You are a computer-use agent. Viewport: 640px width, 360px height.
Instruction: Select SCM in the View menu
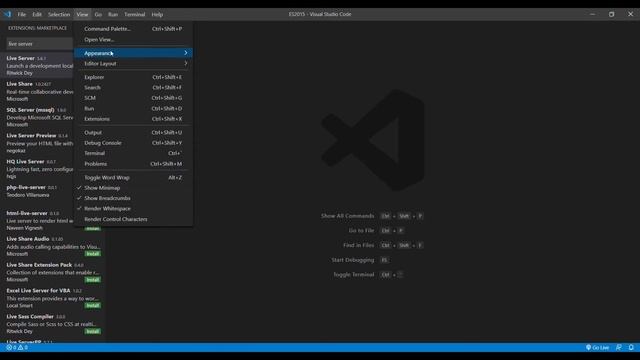tap(133, 98)
